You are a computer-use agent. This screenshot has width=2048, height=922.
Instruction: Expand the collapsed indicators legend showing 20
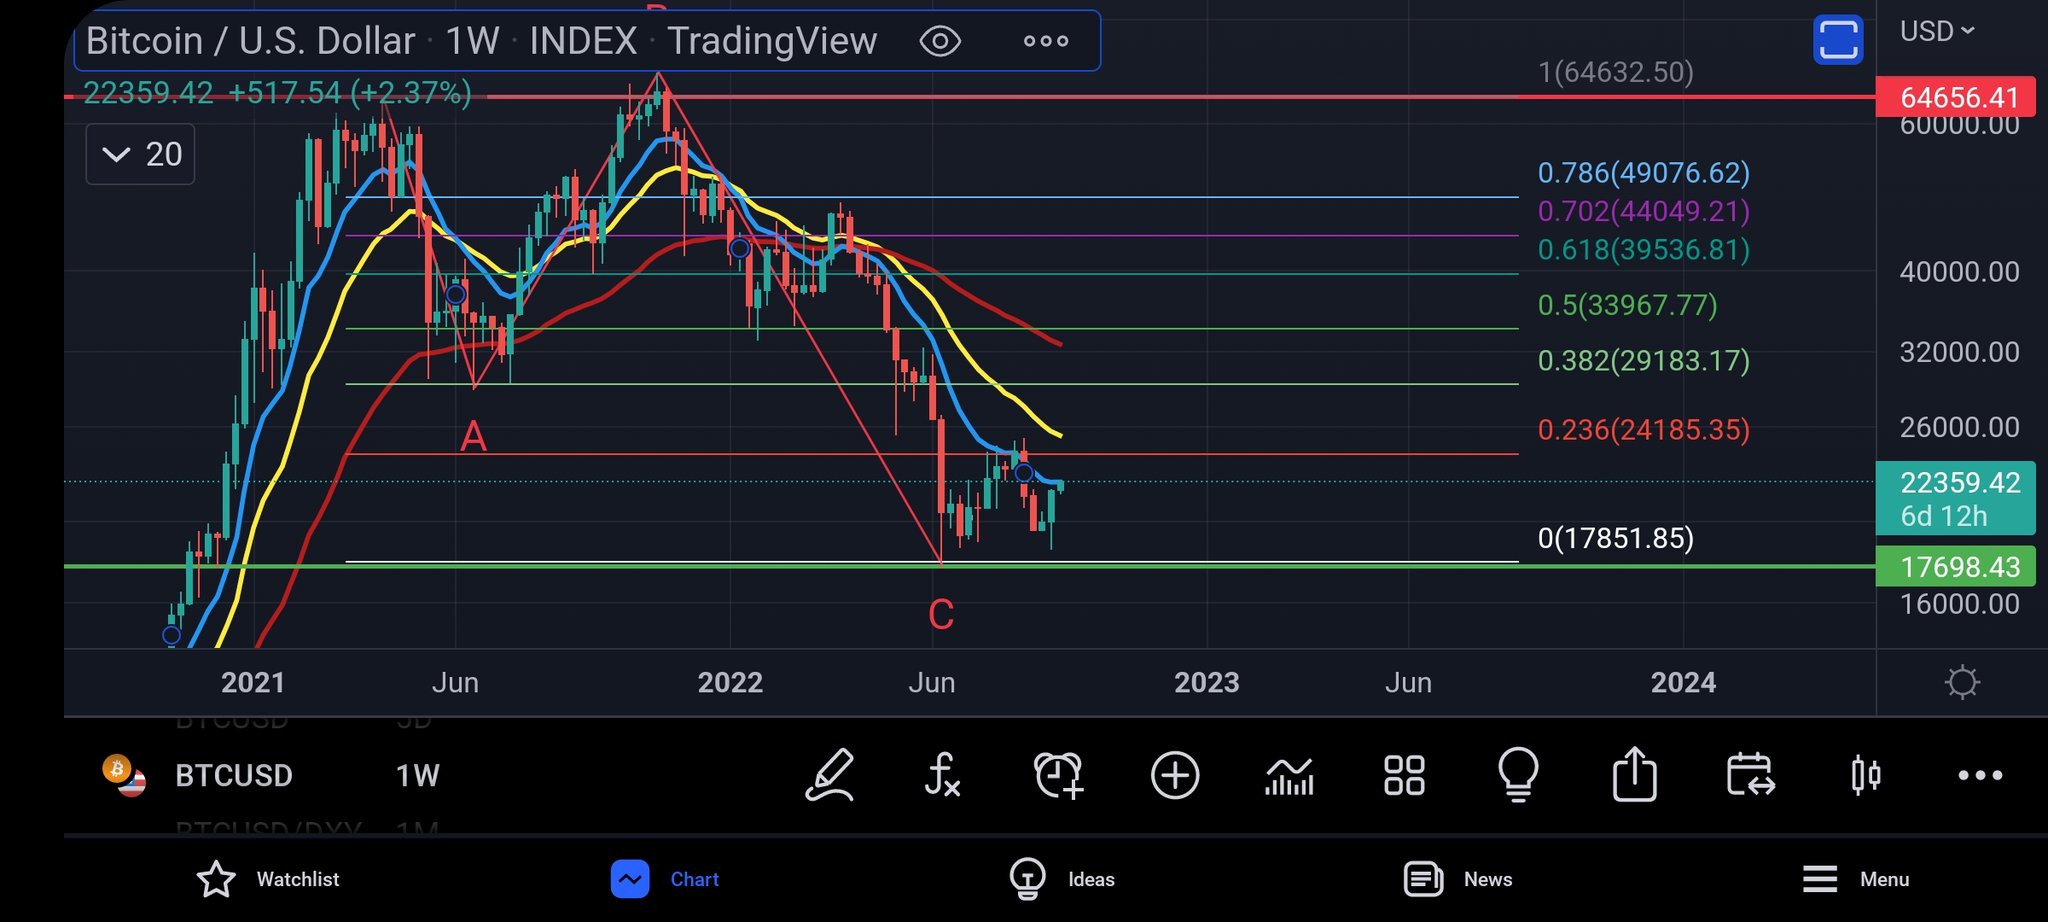[140, 154]
